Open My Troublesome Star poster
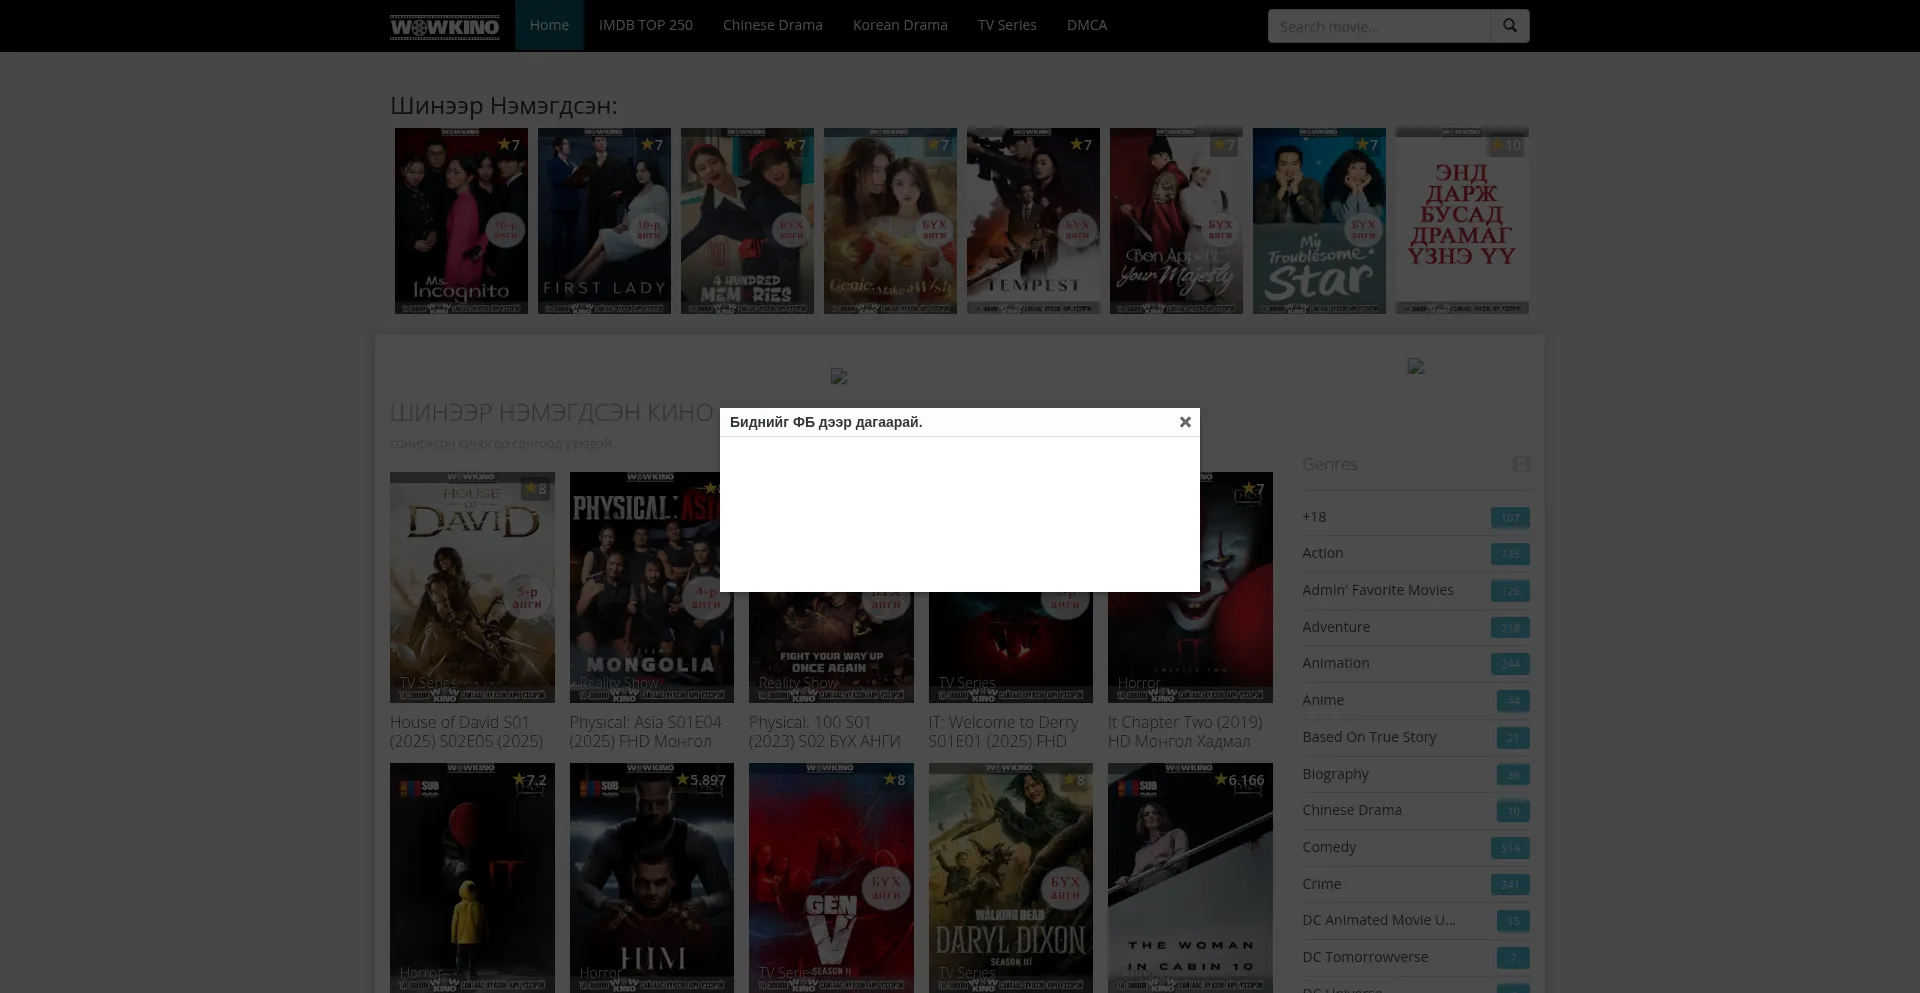The height and width of the screenshot is (993, 1920). 1319,221
